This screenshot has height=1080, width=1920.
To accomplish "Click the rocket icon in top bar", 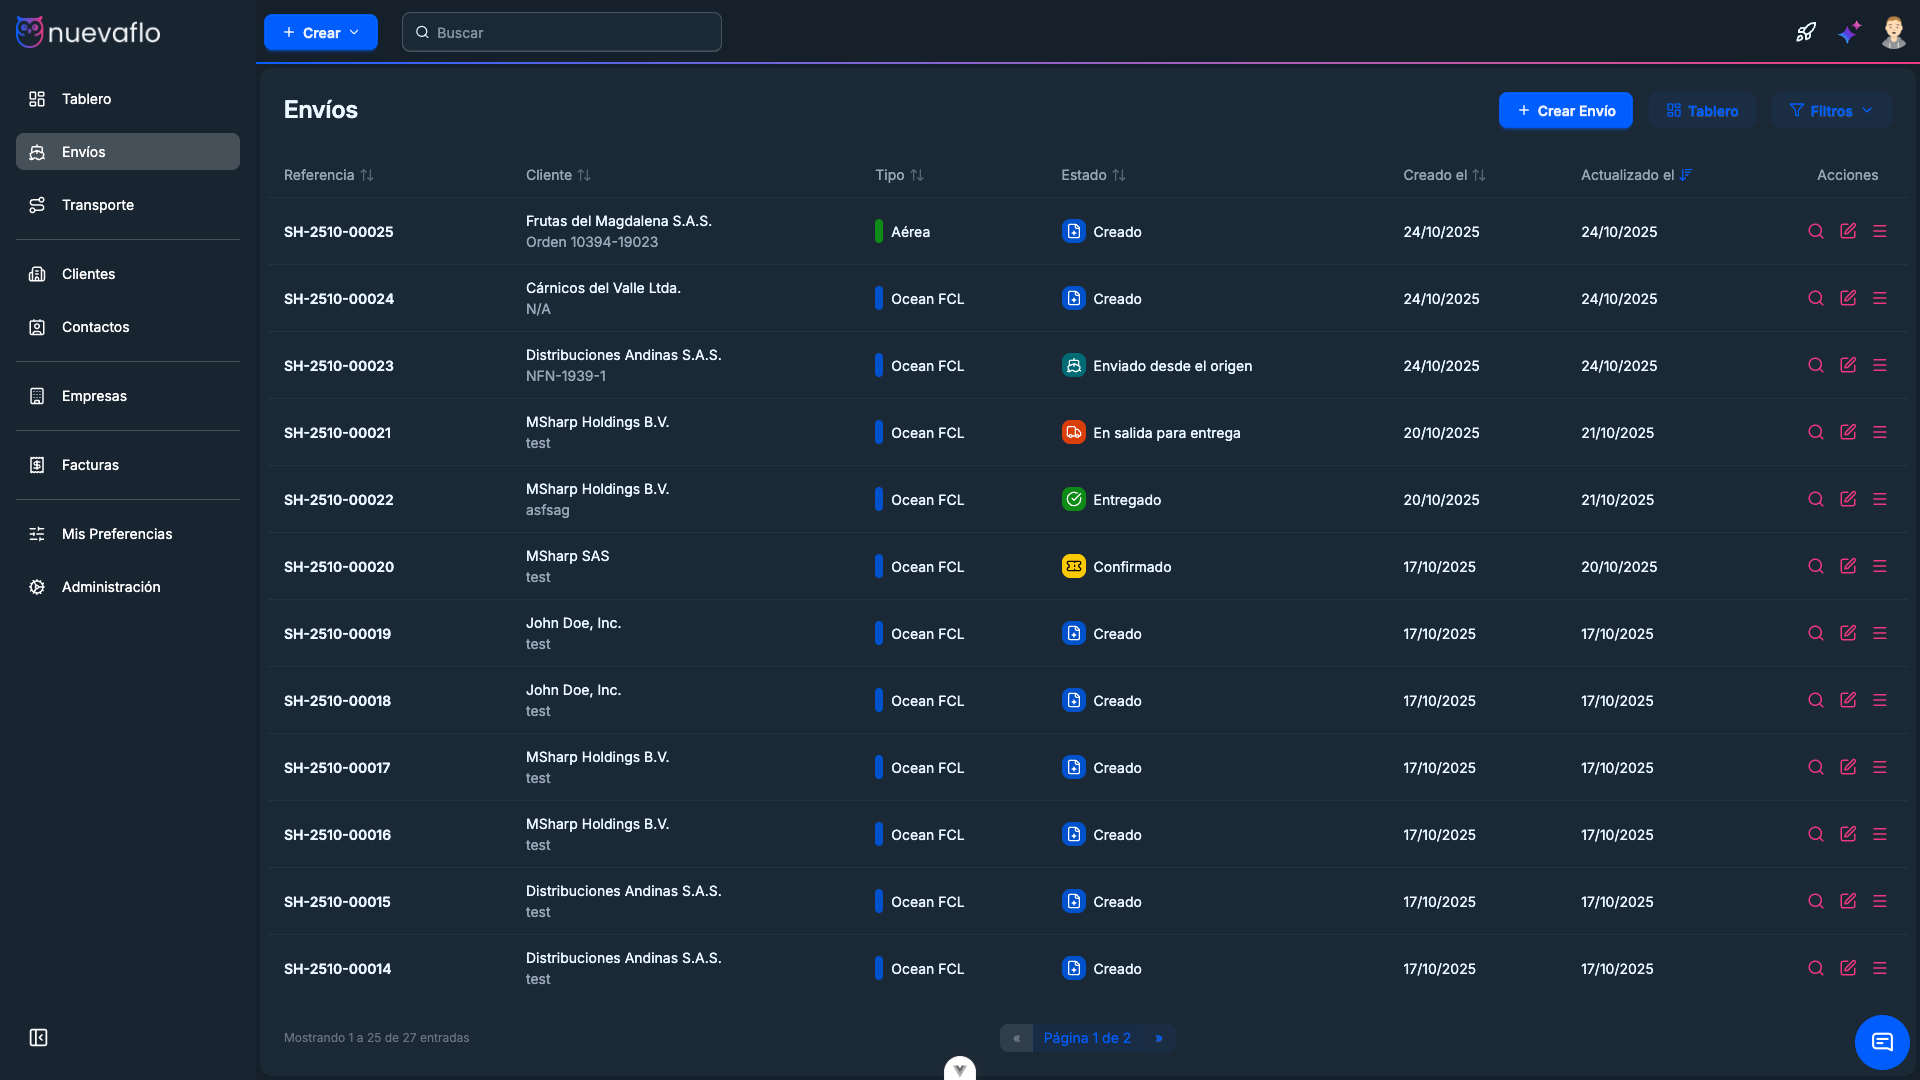I will coord(1805,32).
